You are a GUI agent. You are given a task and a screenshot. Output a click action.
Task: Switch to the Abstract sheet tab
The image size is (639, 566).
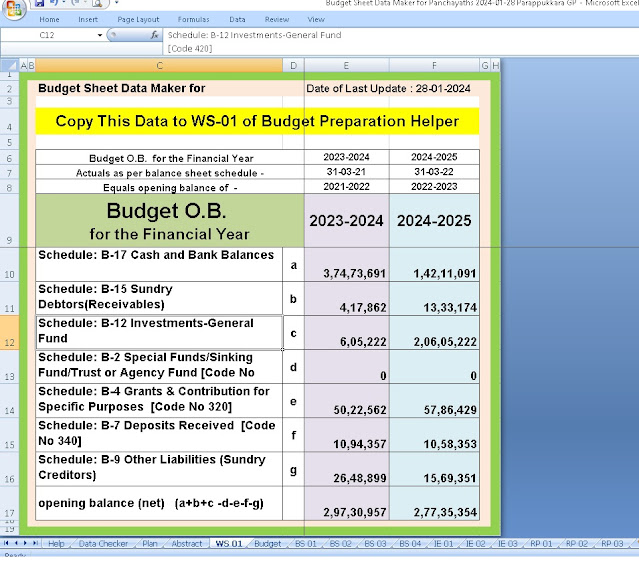point(187,544)
